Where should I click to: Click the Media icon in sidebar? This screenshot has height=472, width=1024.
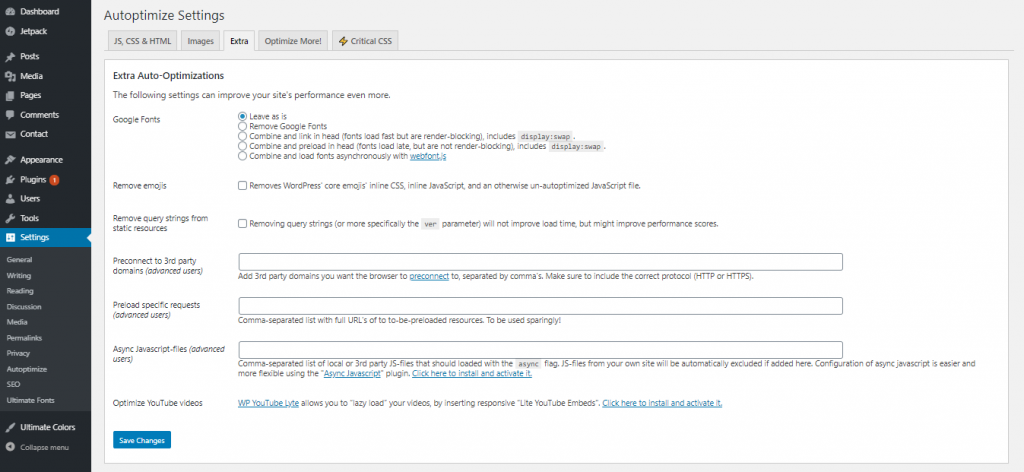tap(10, 76)
